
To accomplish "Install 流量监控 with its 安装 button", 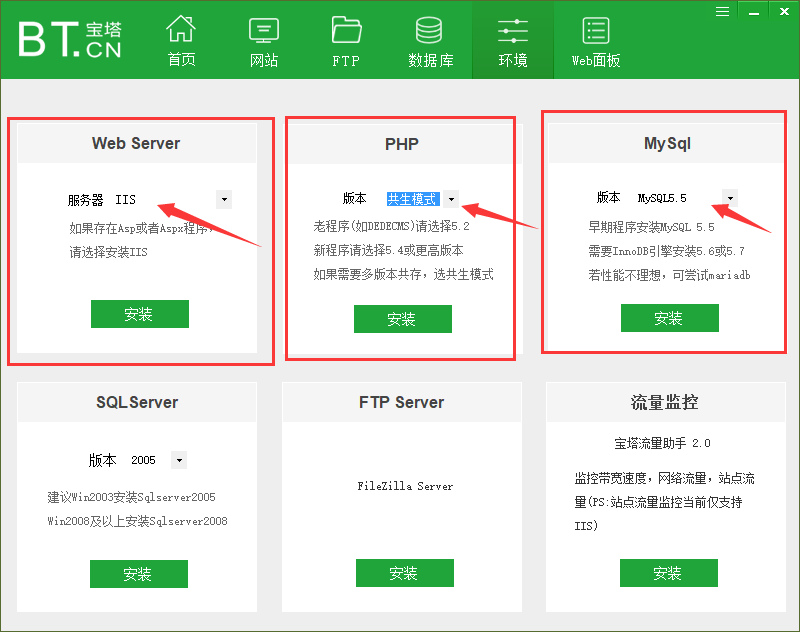I will (x=669, y=573).
